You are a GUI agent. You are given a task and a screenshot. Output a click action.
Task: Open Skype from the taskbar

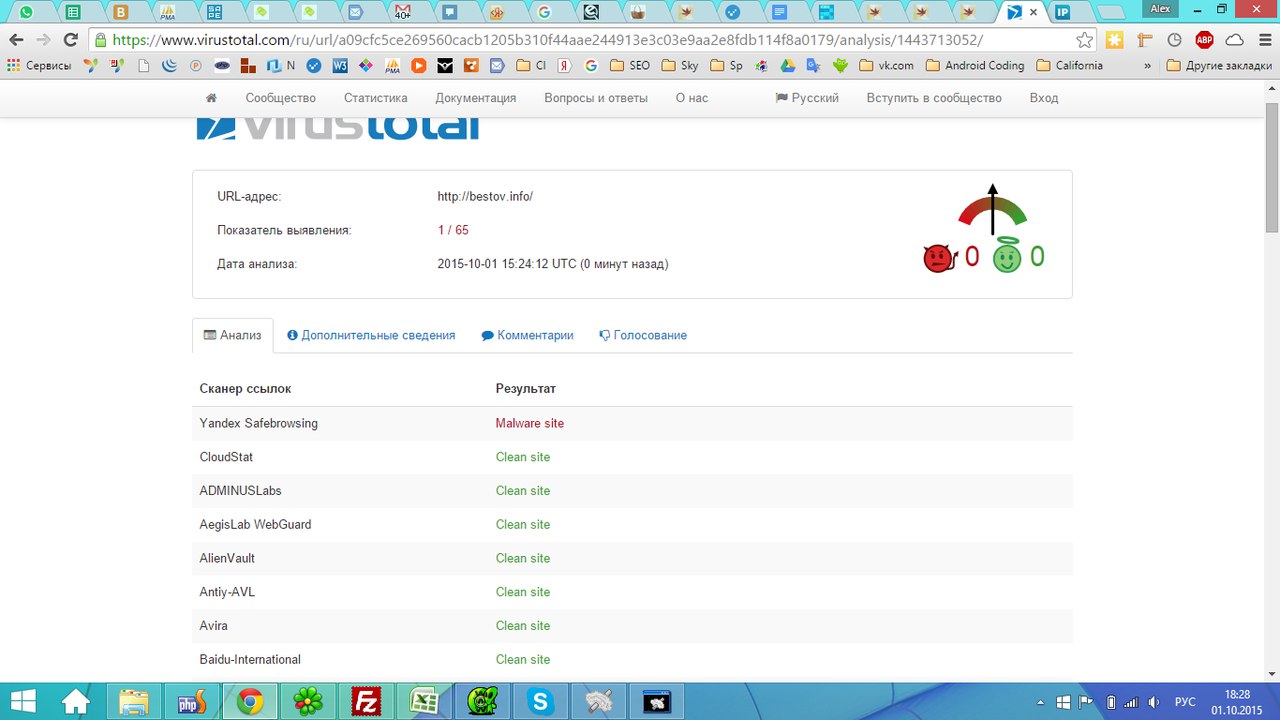coord(540,701)
